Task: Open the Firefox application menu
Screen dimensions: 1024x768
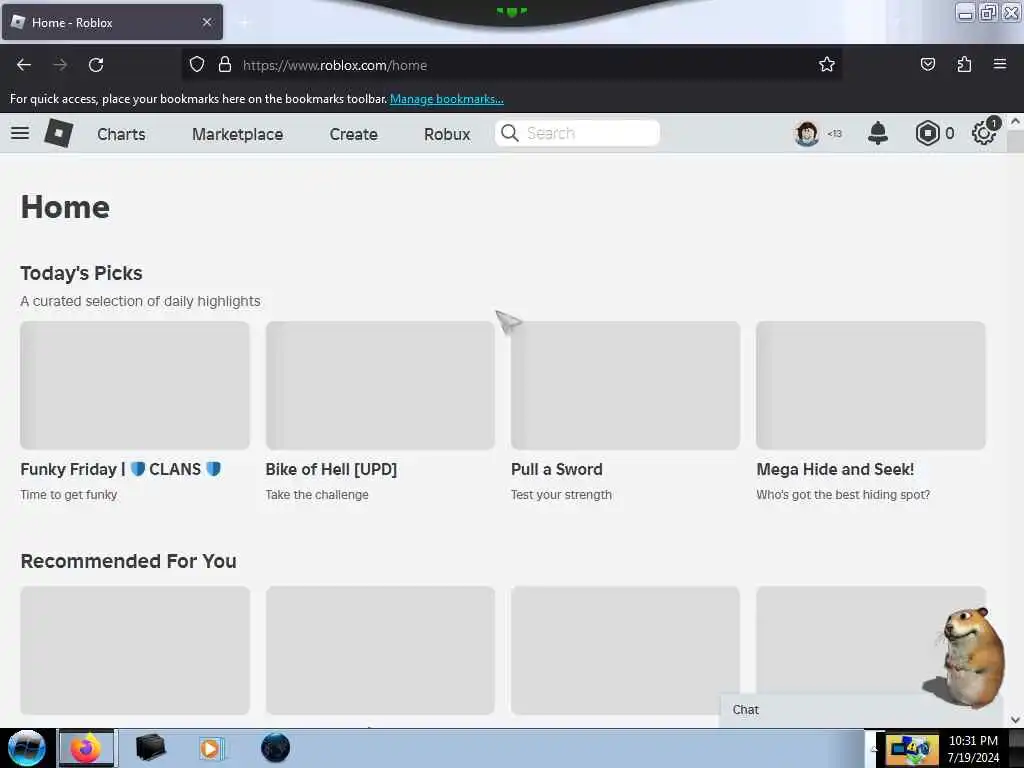Action: coord(1000,64)
